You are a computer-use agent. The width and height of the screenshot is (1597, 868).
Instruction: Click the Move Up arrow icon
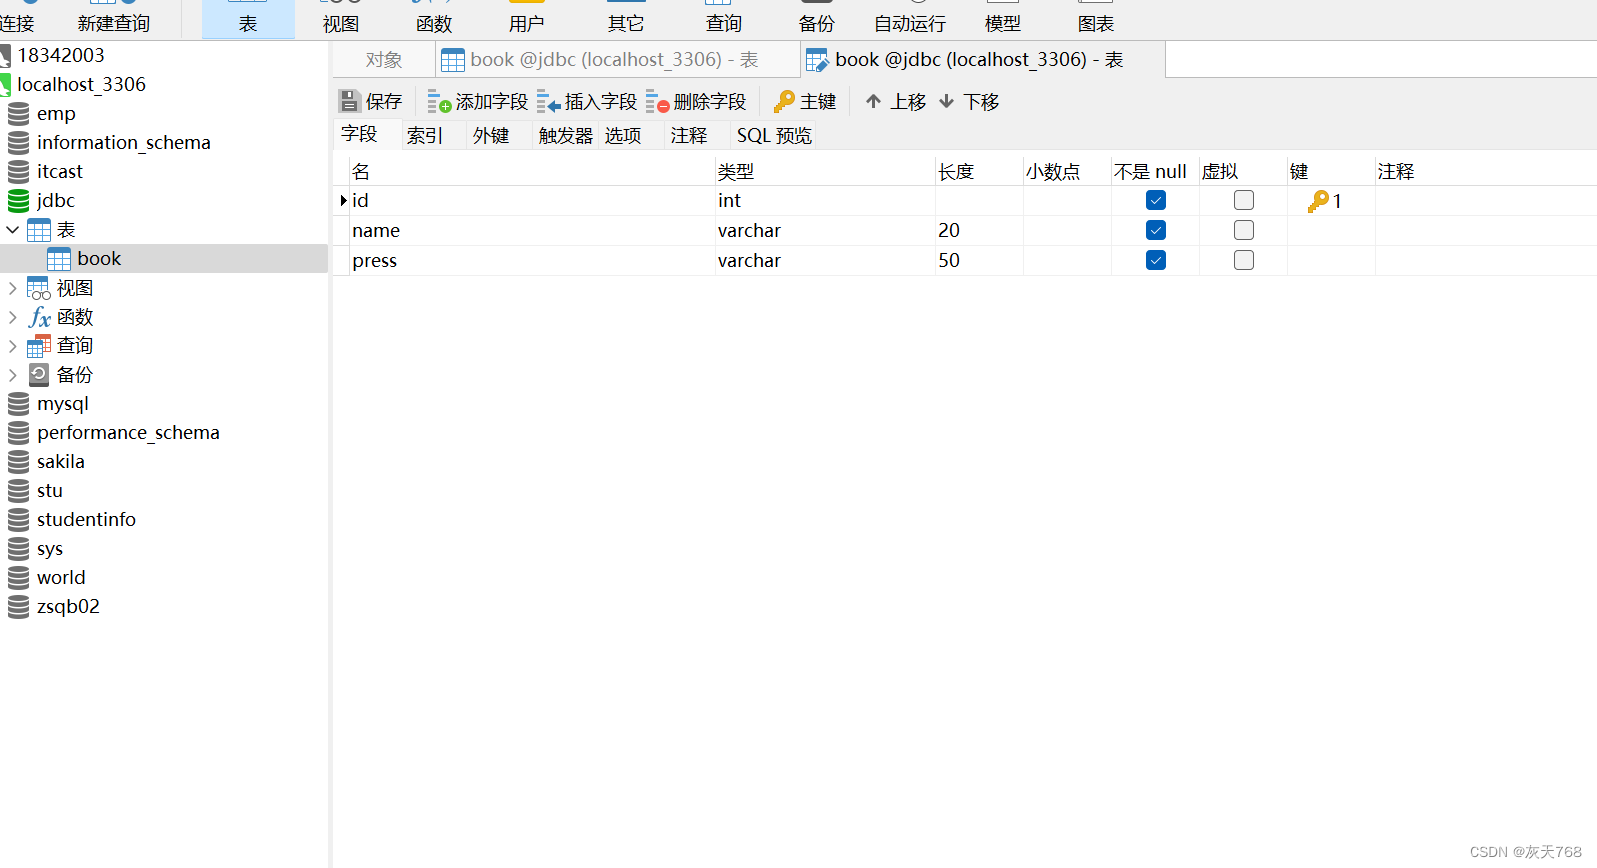click(873, 101)
